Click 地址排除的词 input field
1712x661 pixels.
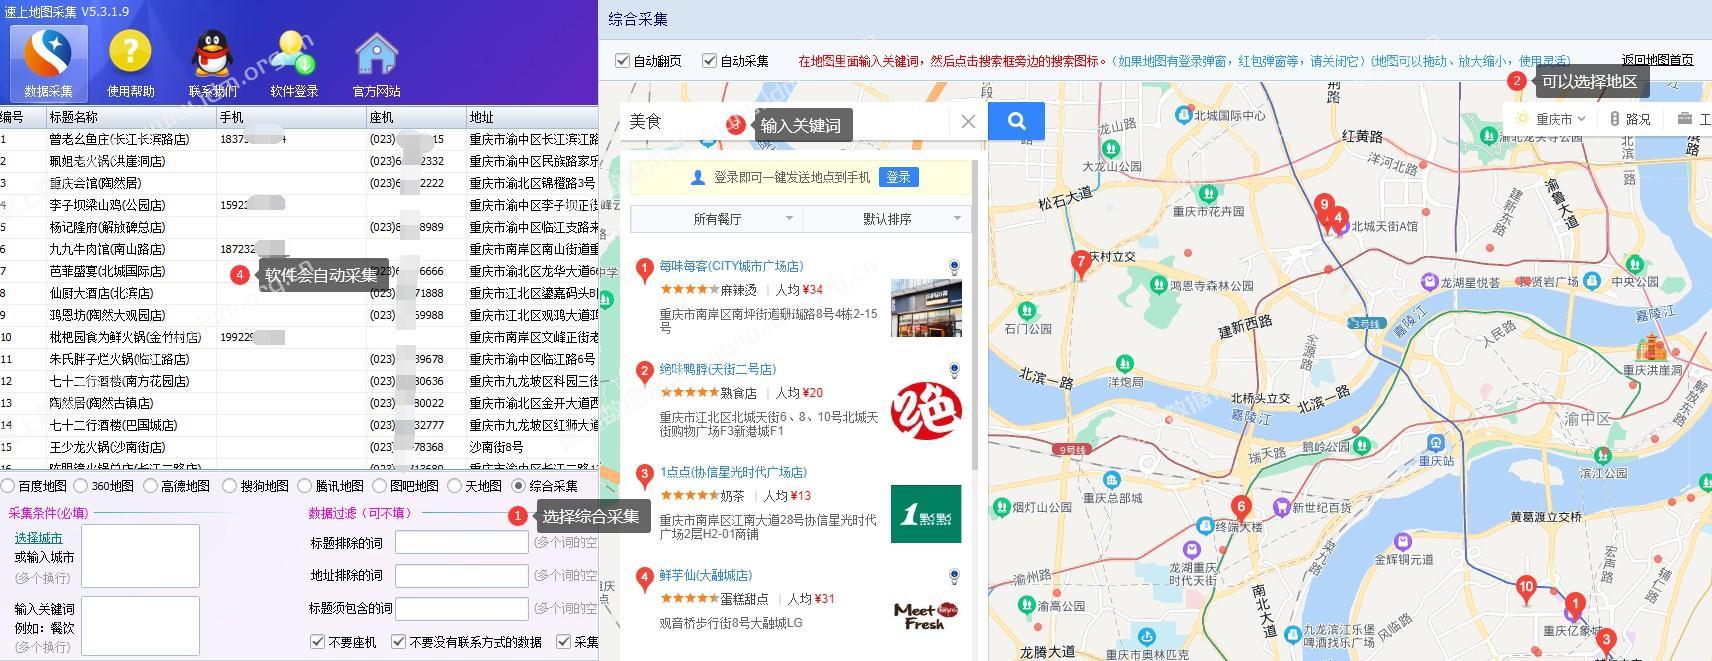click(x=461, y=575)
